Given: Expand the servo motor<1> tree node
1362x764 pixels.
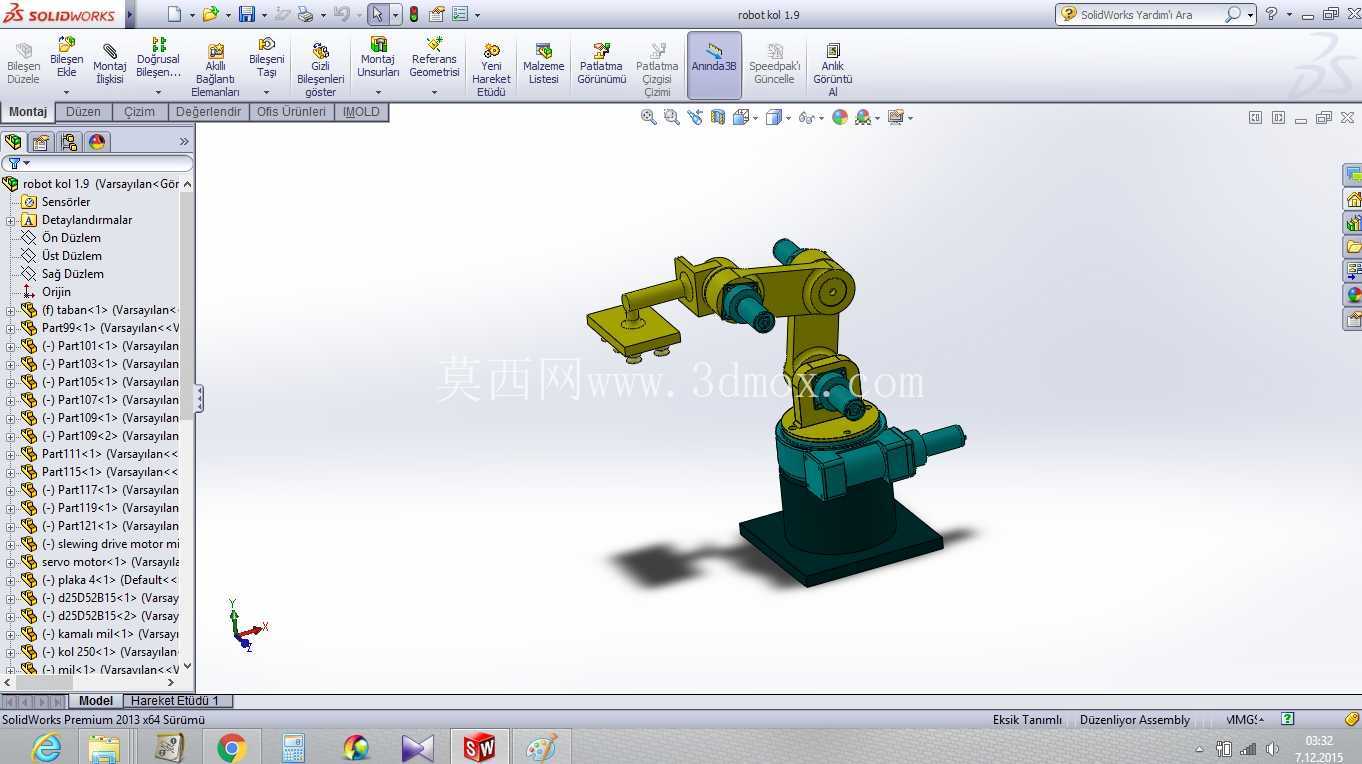Looking at the screenshot, I should [10, 562].
